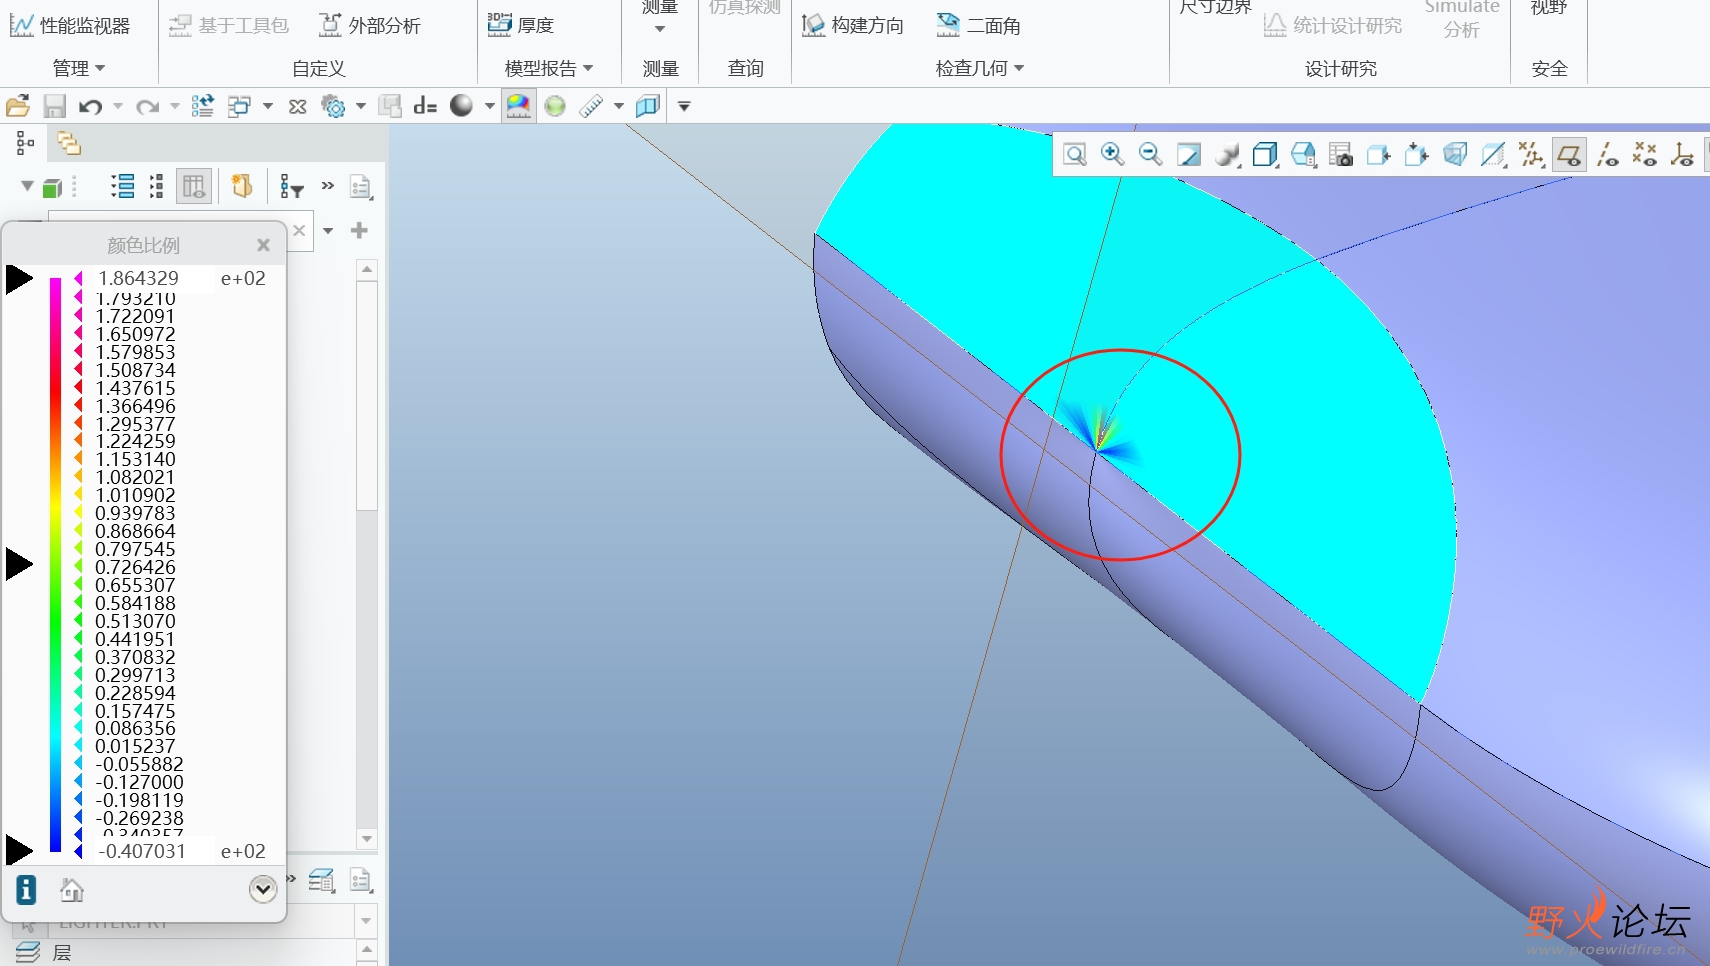The height and width of the screenshot is (966, 1710).
Task: Open the datum display filters dropdown
Action: click(x=1531, y=155)
